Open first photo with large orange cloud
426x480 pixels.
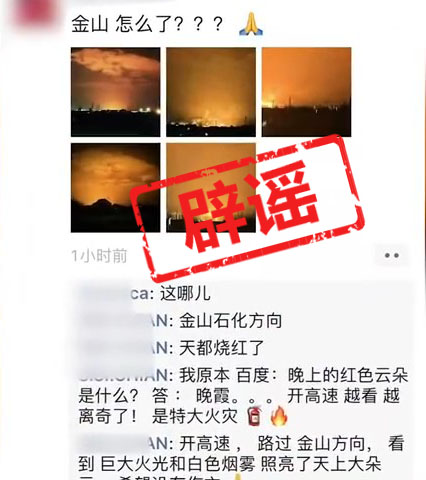tap(116, 92)
